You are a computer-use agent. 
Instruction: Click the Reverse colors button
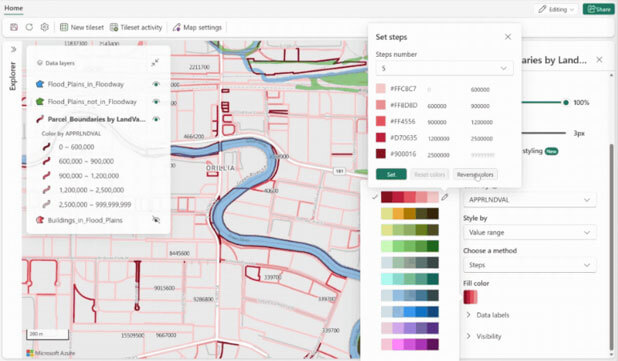pyautogui.click(x=475, y=174)
